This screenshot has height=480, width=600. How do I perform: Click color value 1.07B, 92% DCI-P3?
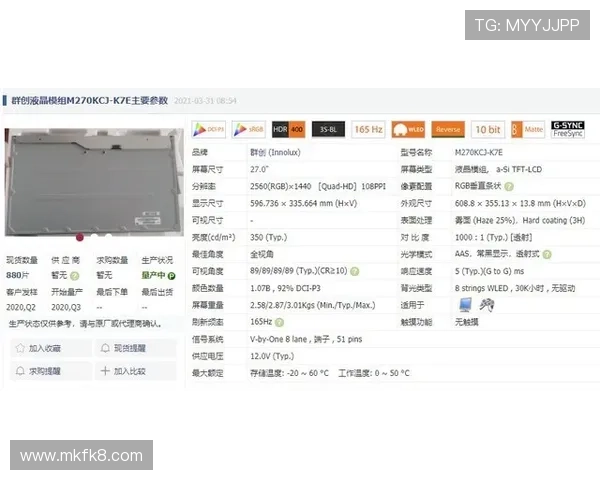[x=285, y=288]
